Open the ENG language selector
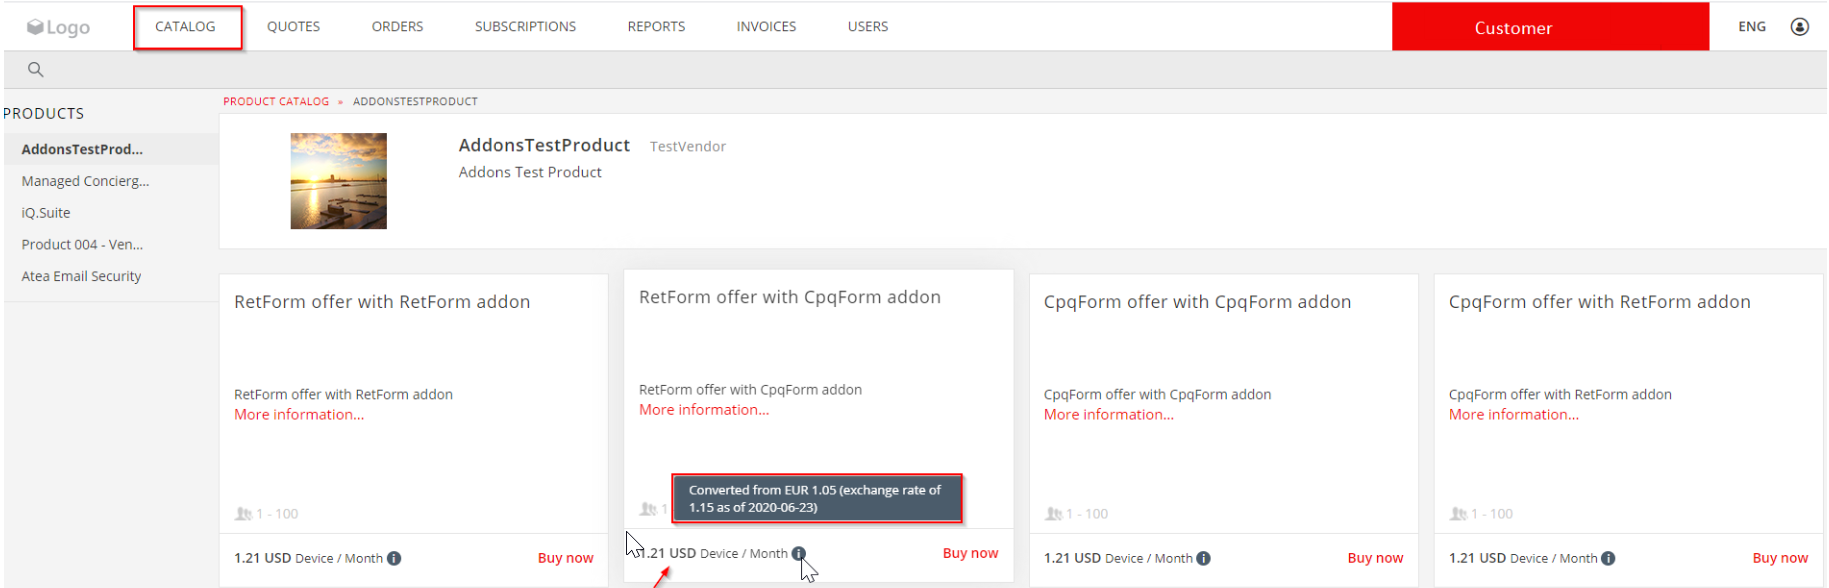This screenshot has height=588, width=1829. pyautogui.click(x=1752, y=27)
